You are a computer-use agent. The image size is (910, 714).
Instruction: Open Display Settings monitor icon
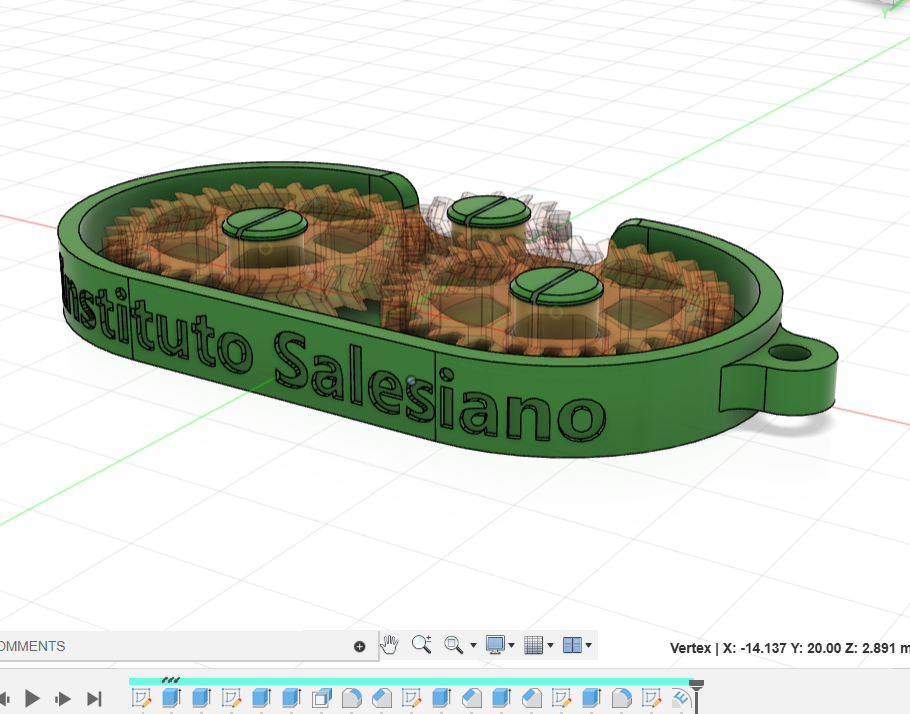(495, 646)
